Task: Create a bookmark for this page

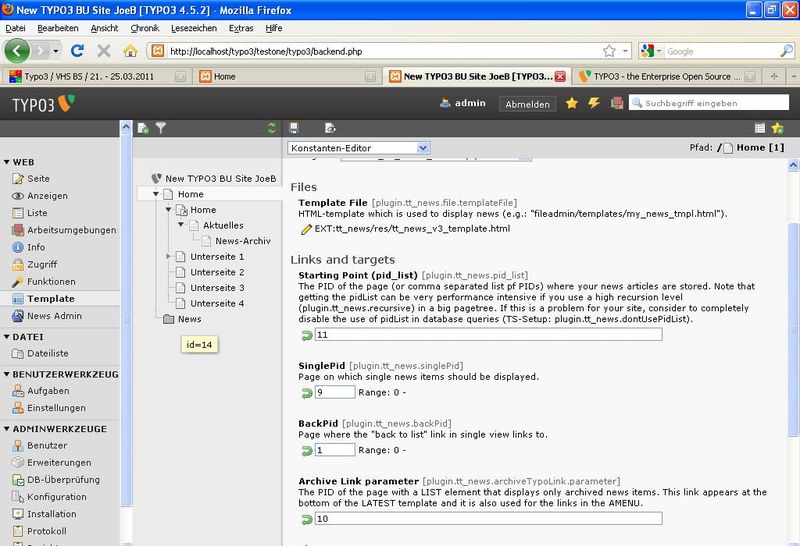Action: (777, 128)
